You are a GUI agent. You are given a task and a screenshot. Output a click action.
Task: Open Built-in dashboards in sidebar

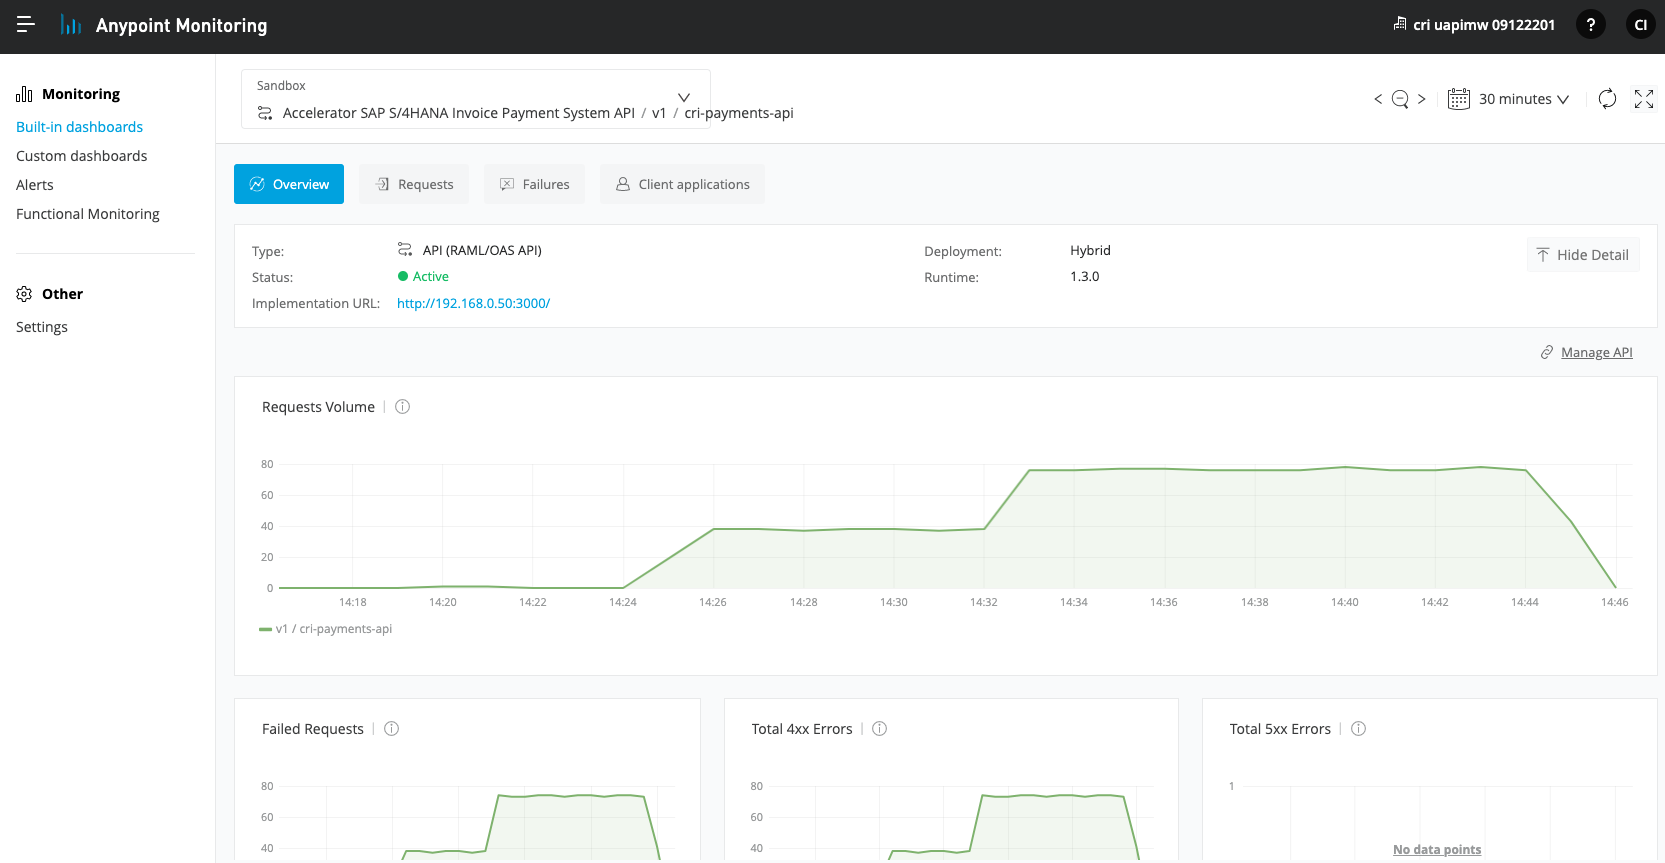pyautogui.click(x=79, y=127)
